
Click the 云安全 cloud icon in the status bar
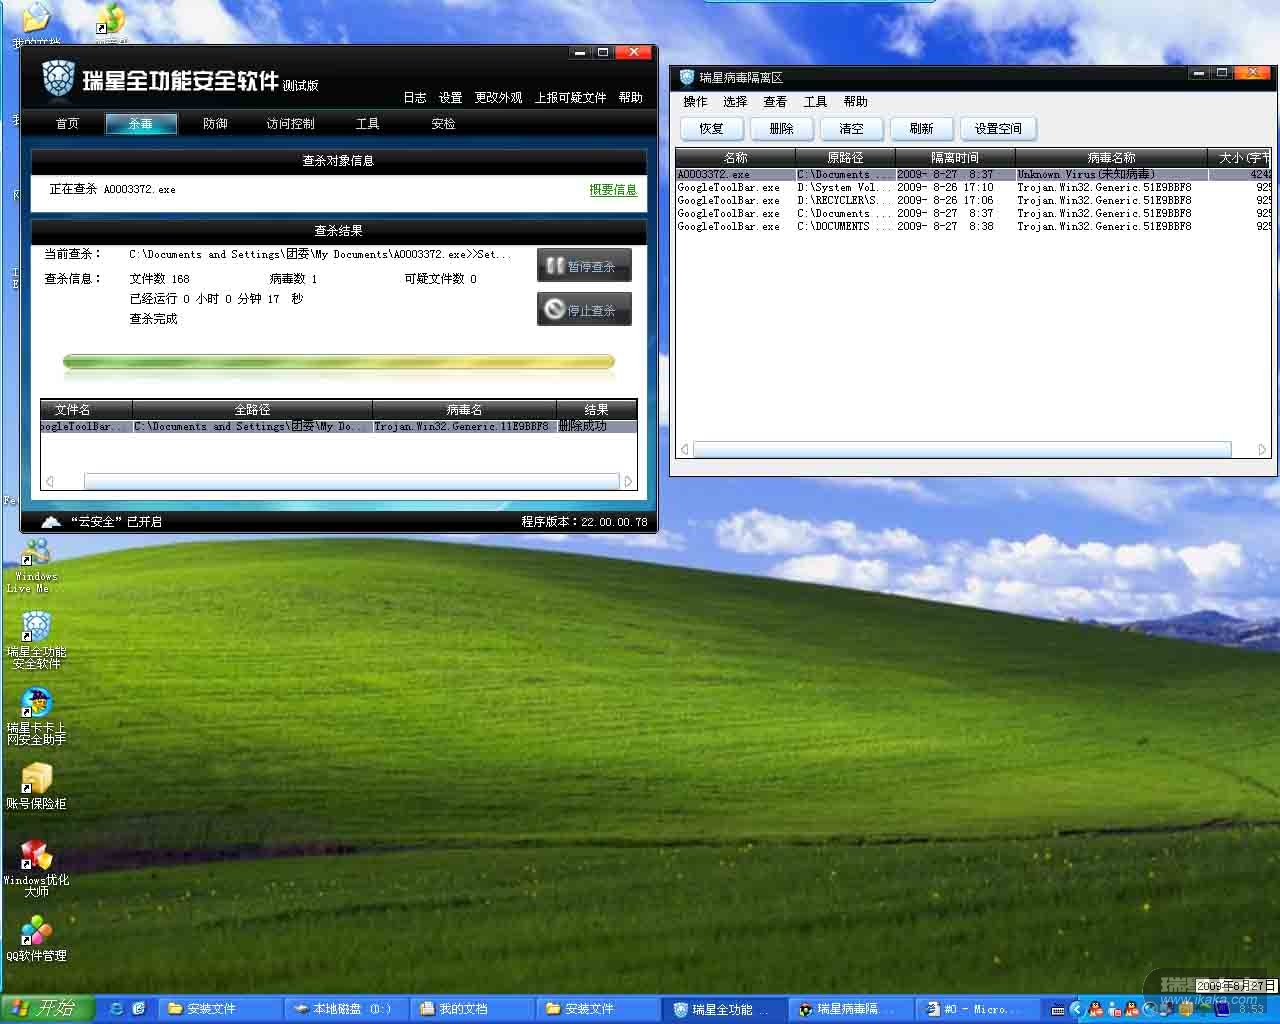click(x=51, y=521)
